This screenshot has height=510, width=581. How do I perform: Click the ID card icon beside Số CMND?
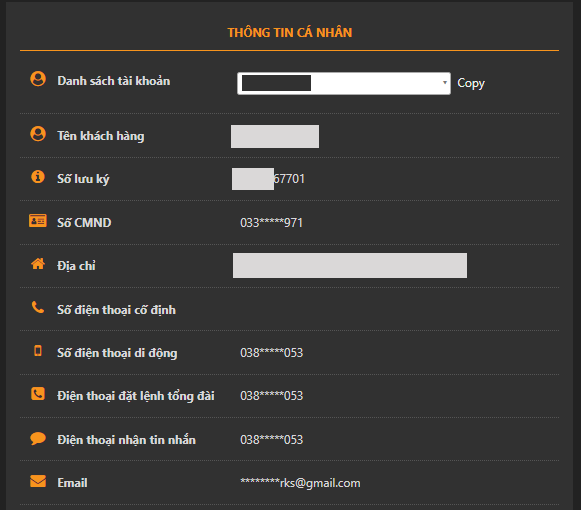pyautogui.click(x=38, y=221)
